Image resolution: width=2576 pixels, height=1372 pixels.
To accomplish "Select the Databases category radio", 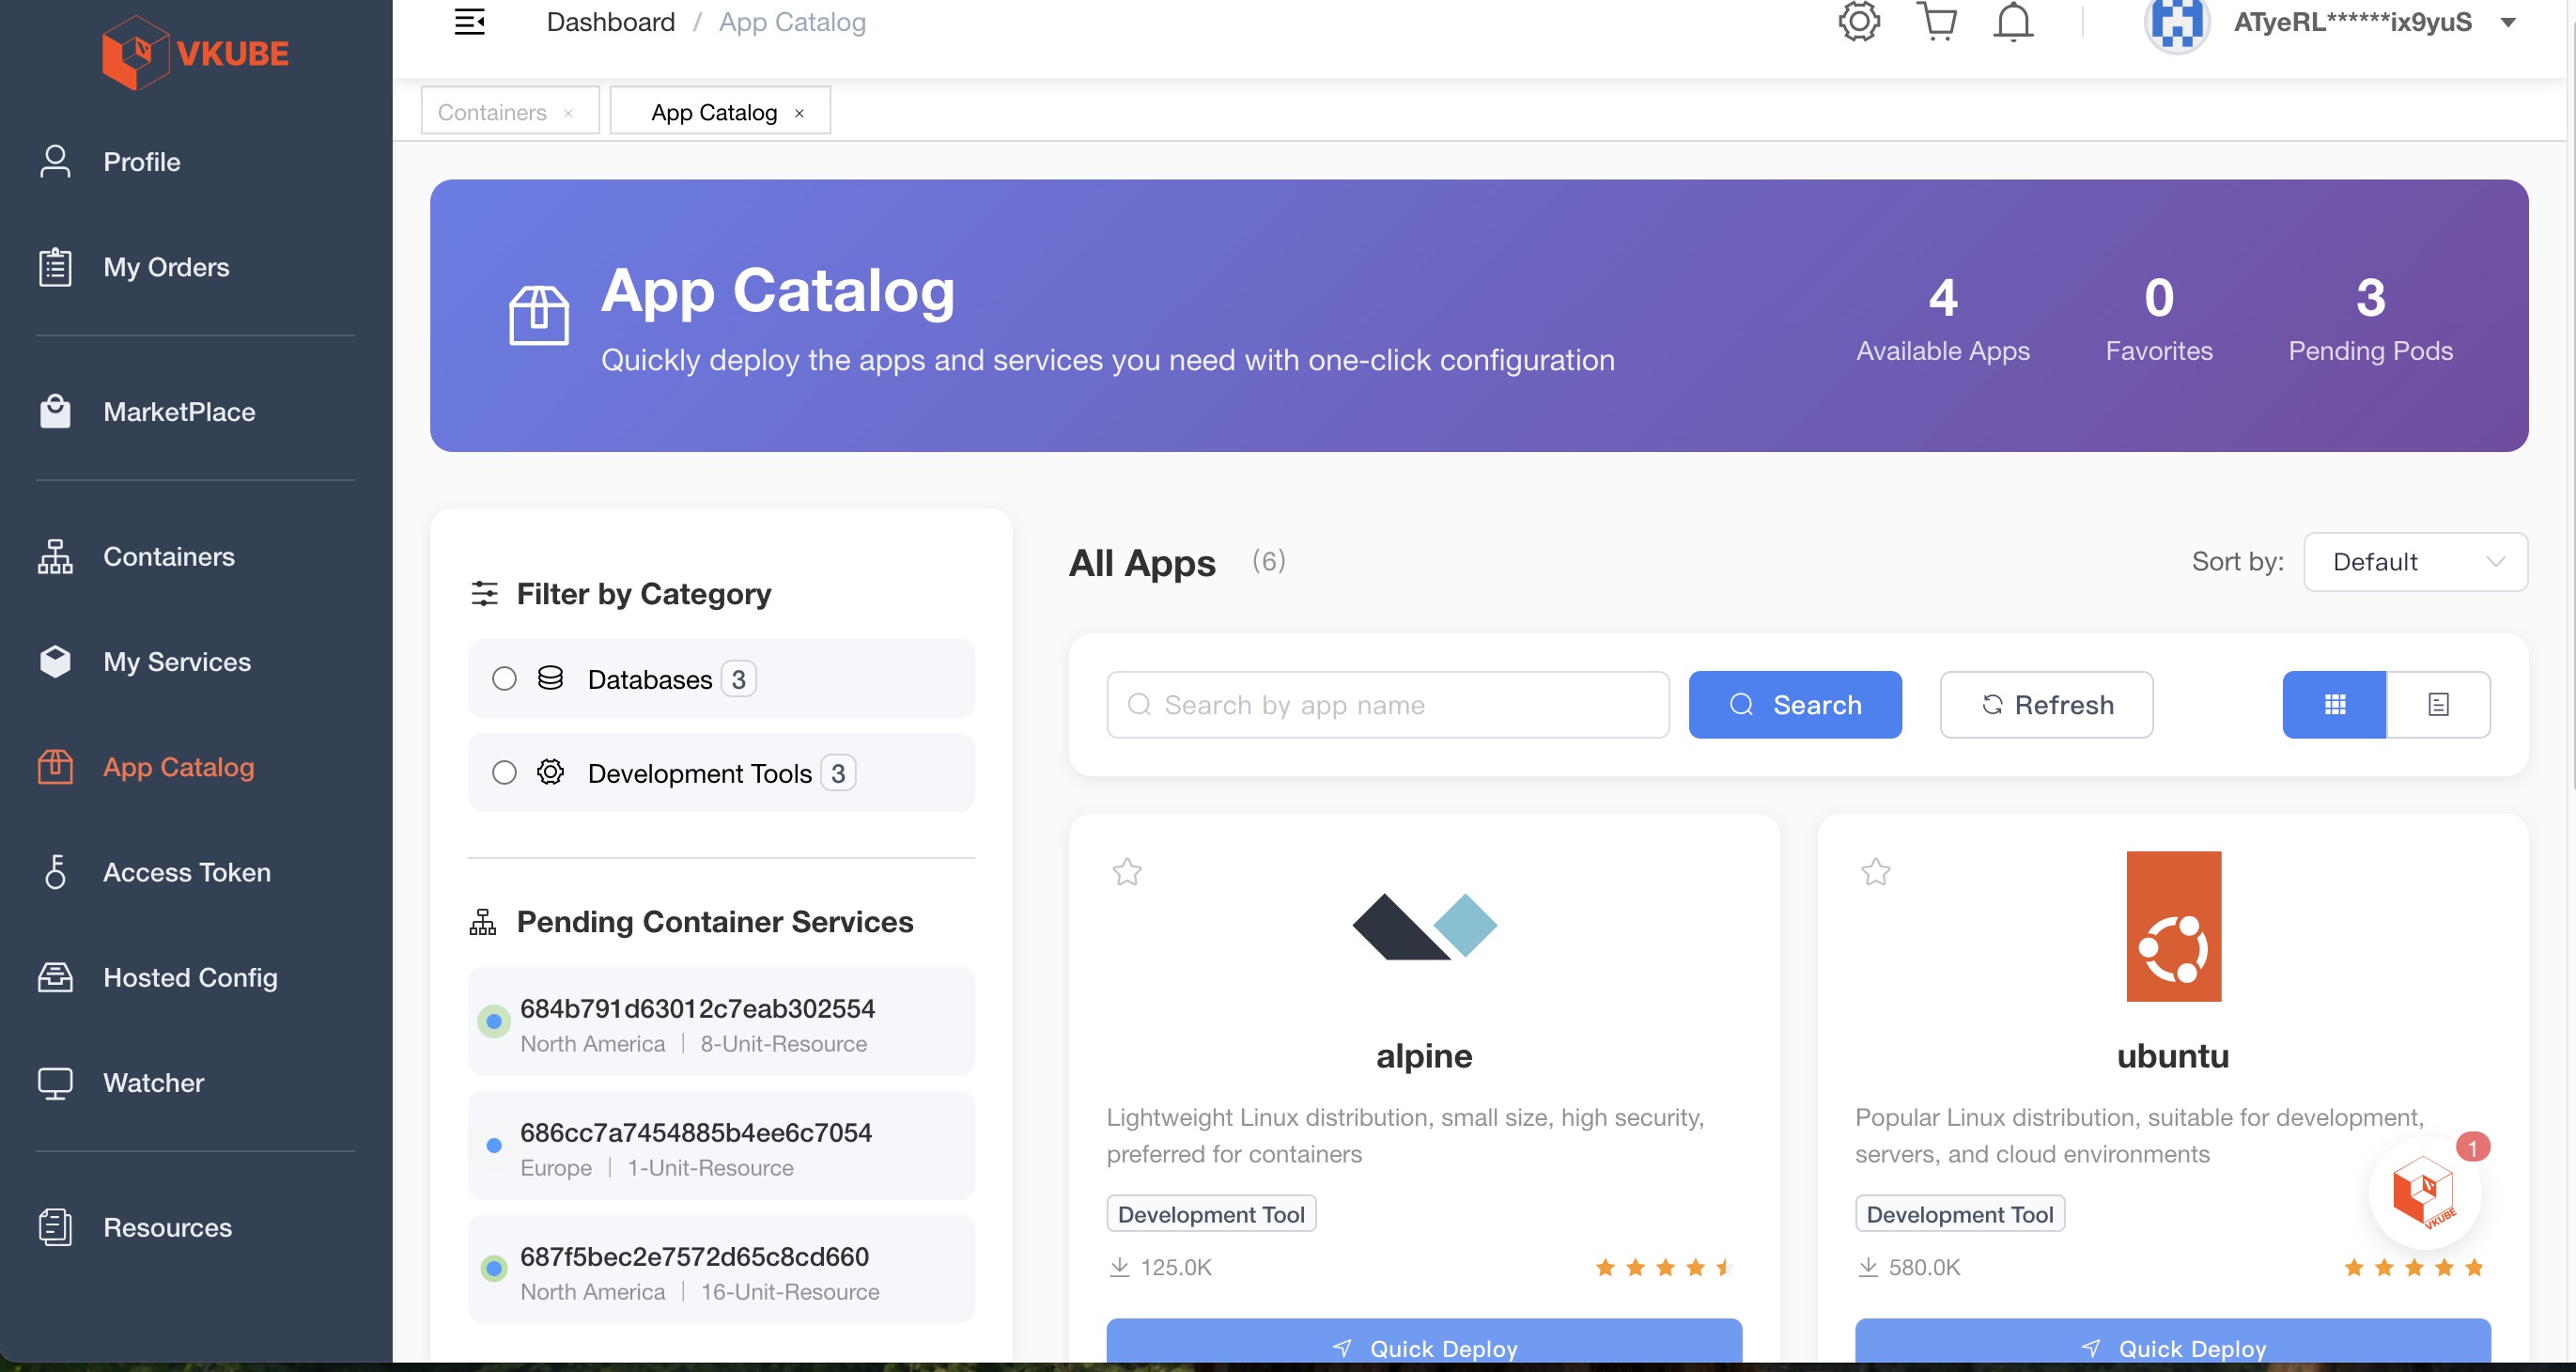I will click(x=504, y=679).
